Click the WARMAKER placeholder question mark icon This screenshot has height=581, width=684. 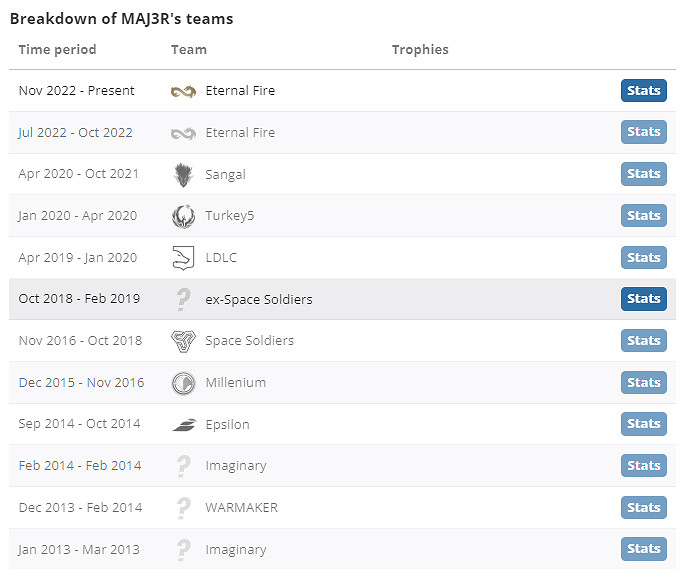(183, 508)
